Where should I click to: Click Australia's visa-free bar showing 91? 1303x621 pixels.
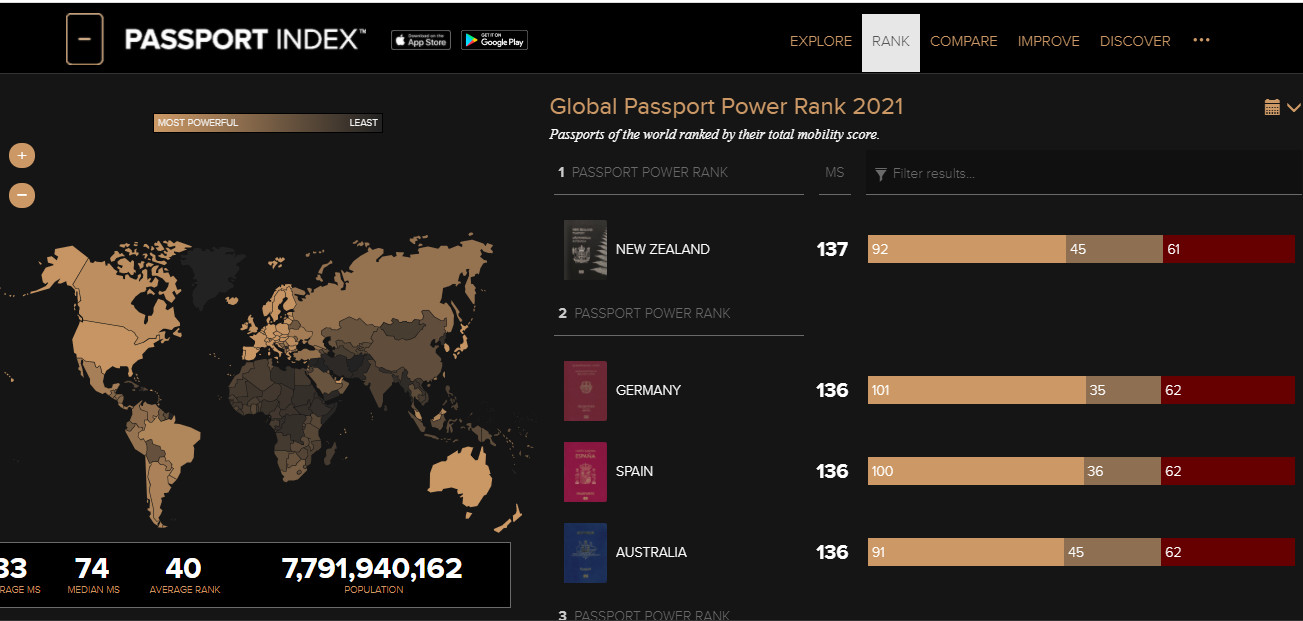point(966,552)
